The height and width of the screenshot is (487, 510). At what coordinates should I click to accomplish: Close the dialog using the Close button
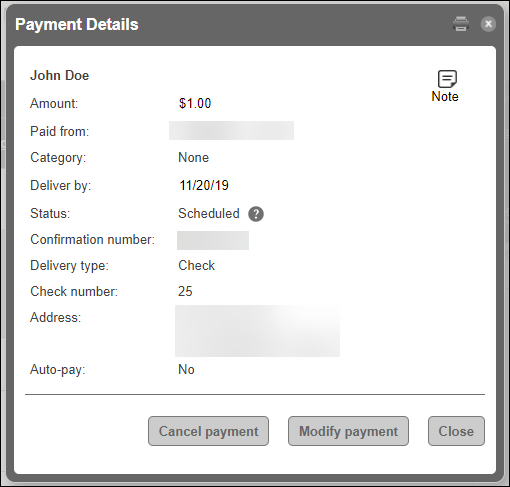[x=456, y=431]
